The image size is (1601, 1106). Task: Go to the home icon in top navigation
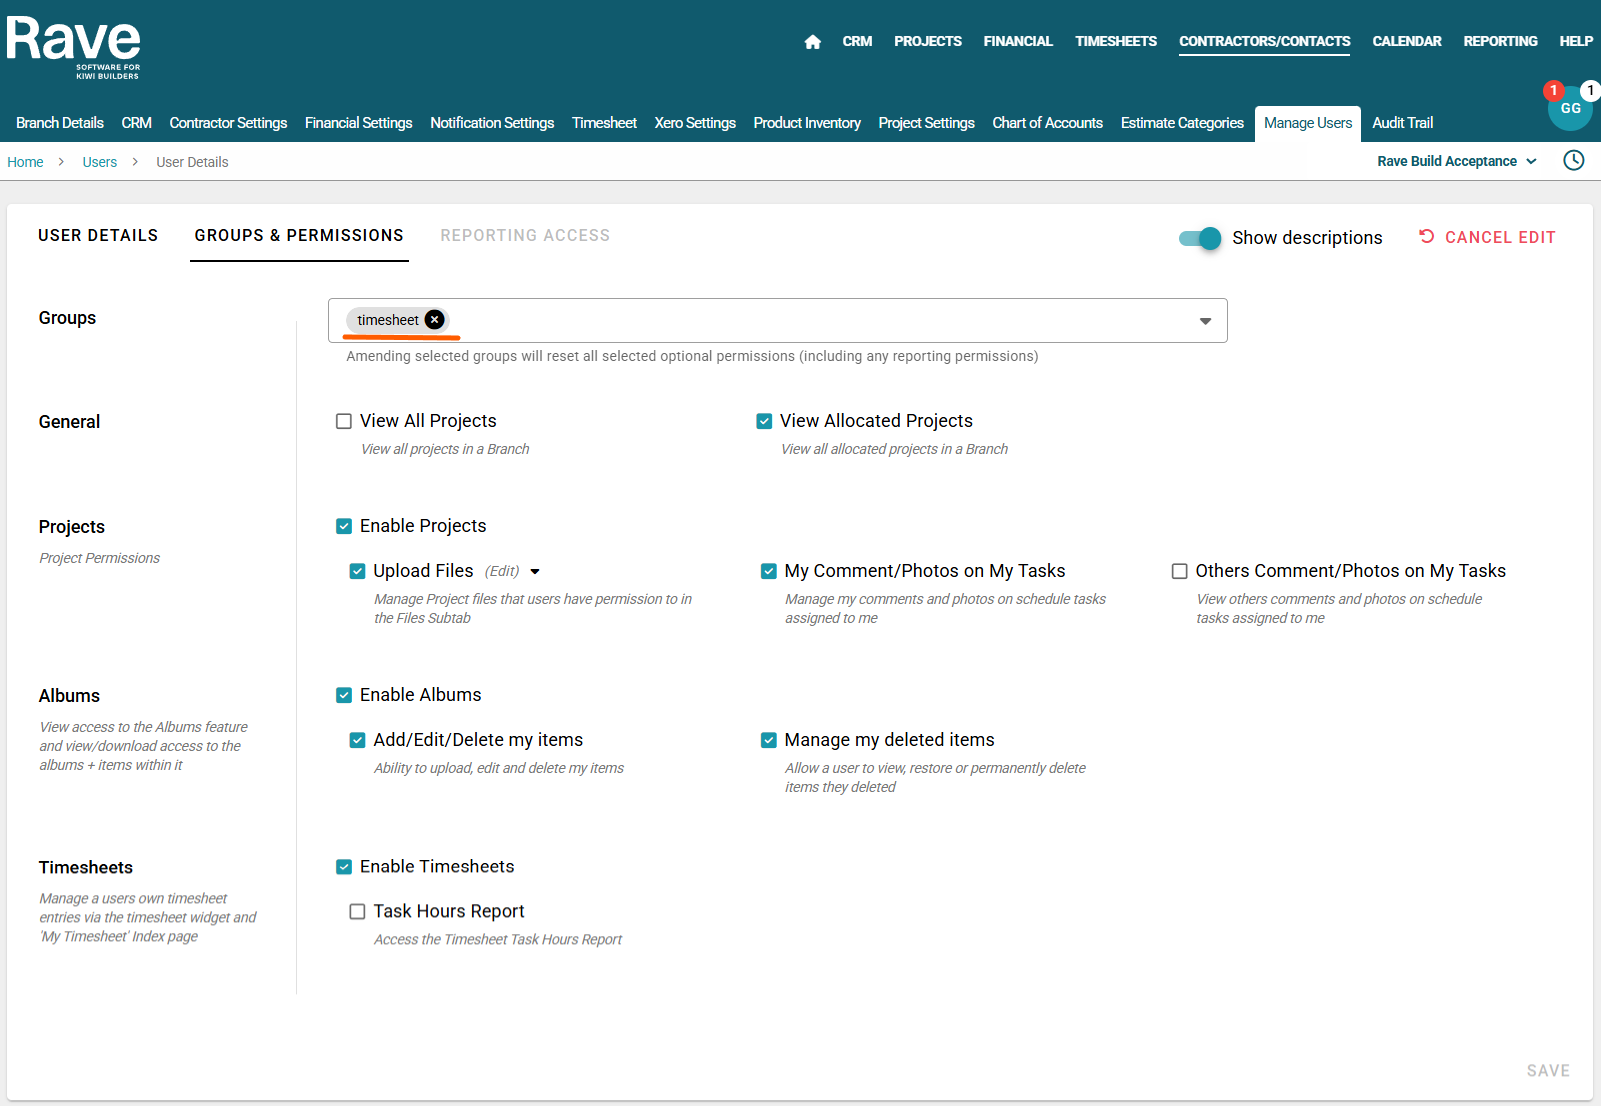pos(812,42)
